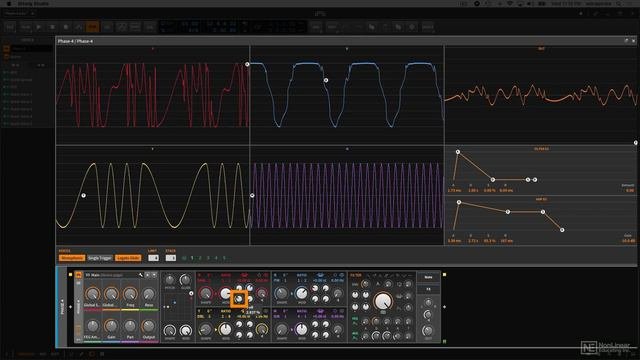Click the voice LIMIT number field

[x=153, y=258]
